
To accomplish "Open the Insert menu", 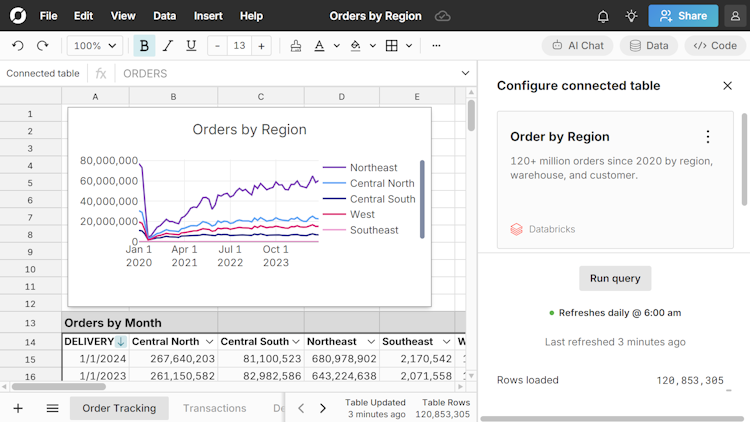I will pos(208,16).
